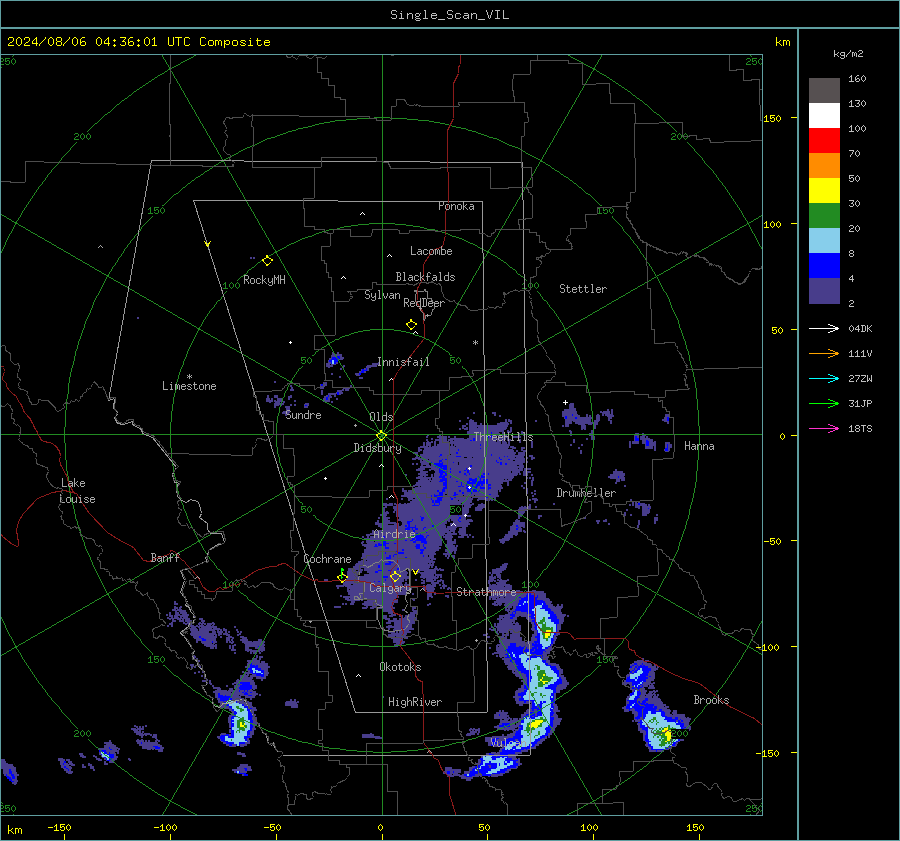Click the Stettler label
This screenshot has height=841, width=900.
coord(583,289)
